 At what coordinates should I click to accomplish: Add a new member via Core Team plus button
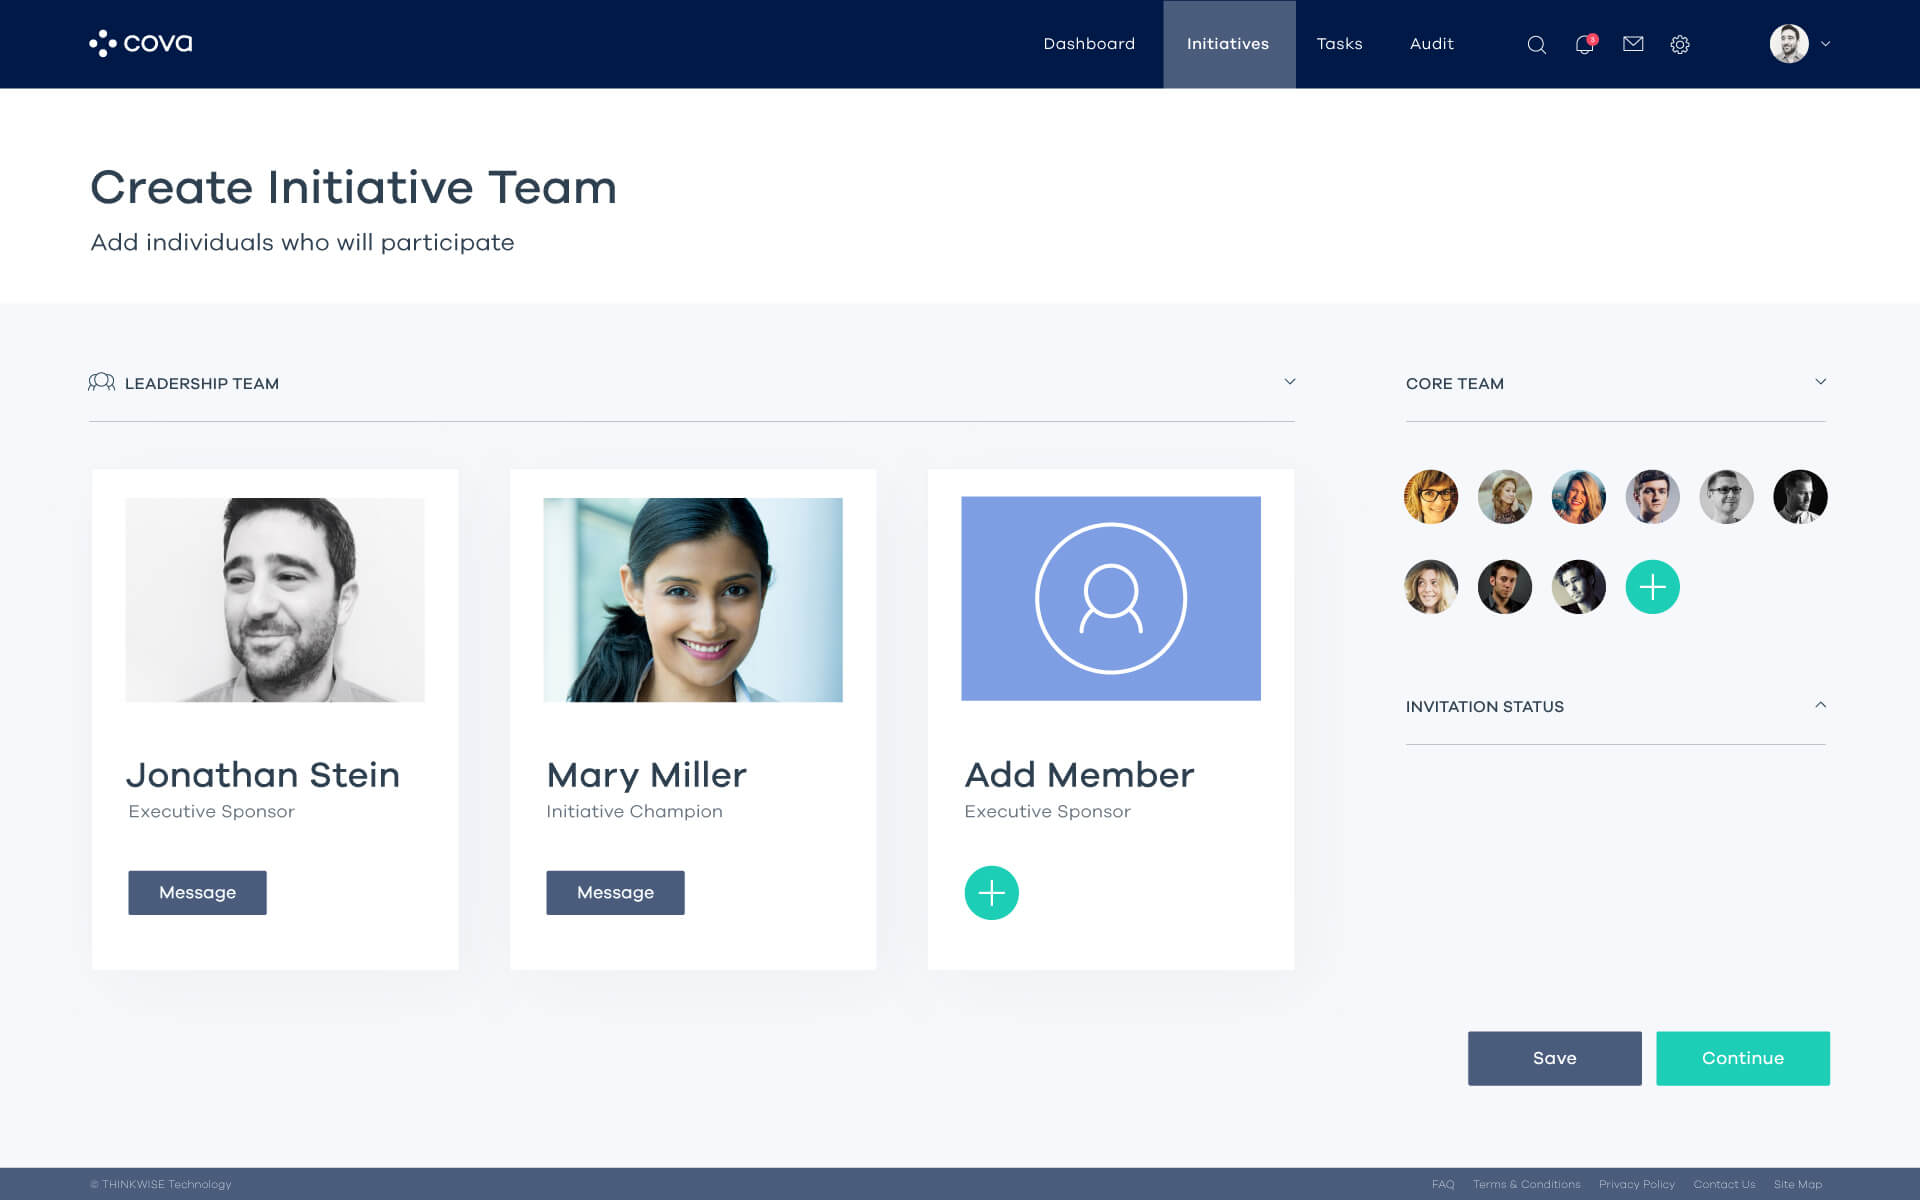click(1652, 587)
